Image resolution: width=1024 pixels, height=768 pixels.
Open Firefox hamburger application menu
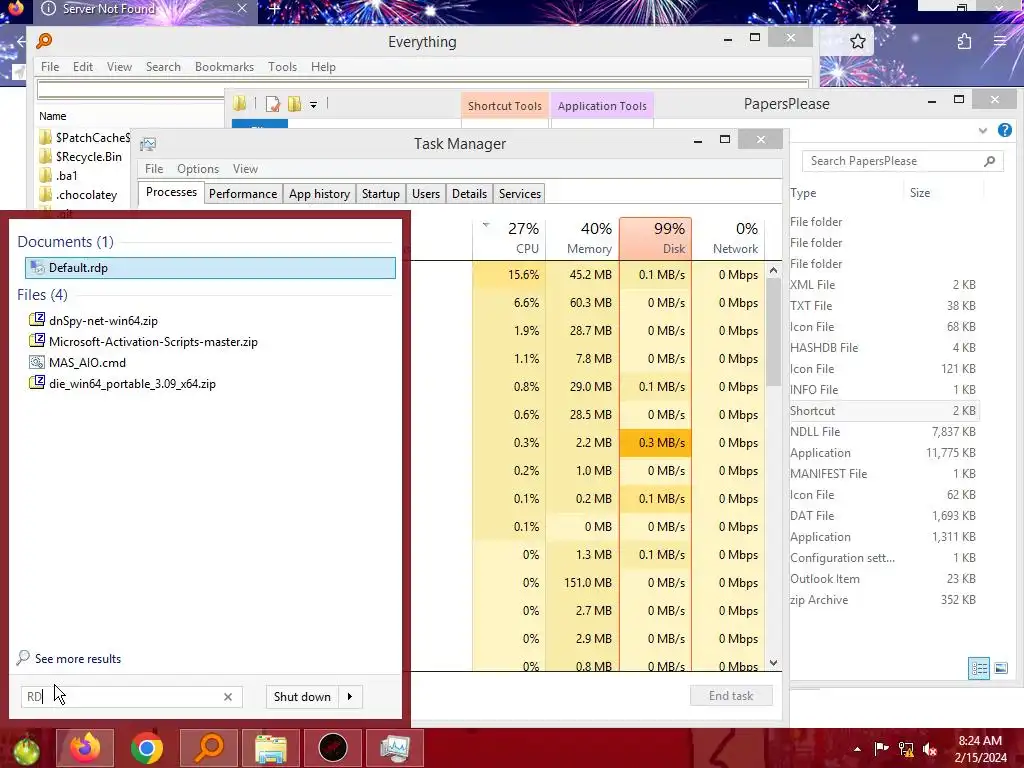click(x=1000, y=42)
